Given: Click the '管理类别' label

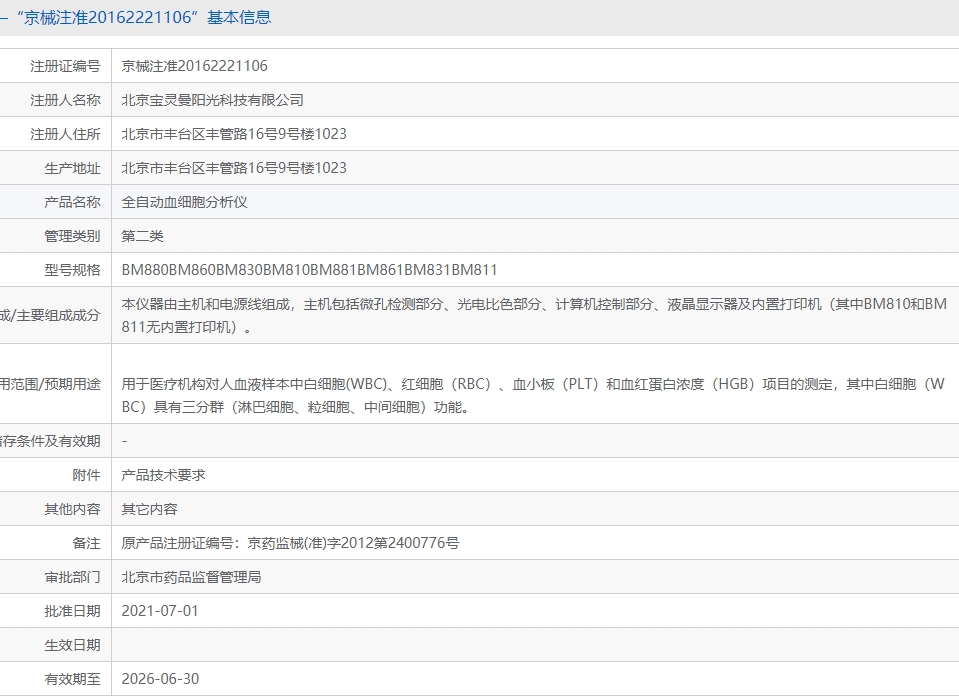Looking at the screenshot, I should pos(72,236).
